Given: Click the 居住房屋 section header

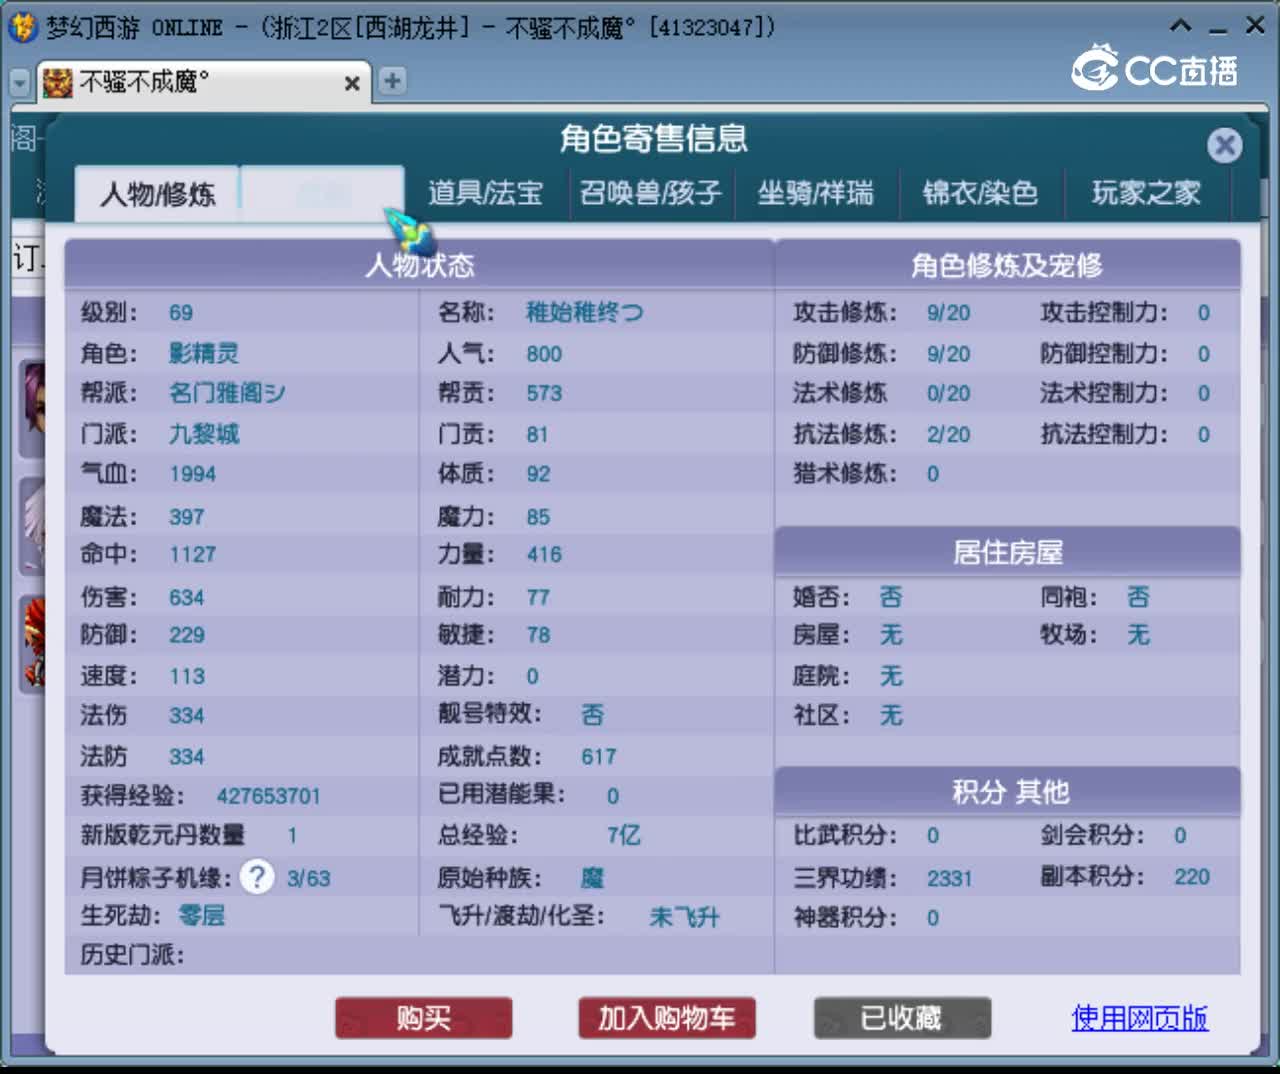Looking at the screenshot, I should [x=1008, y=552].
